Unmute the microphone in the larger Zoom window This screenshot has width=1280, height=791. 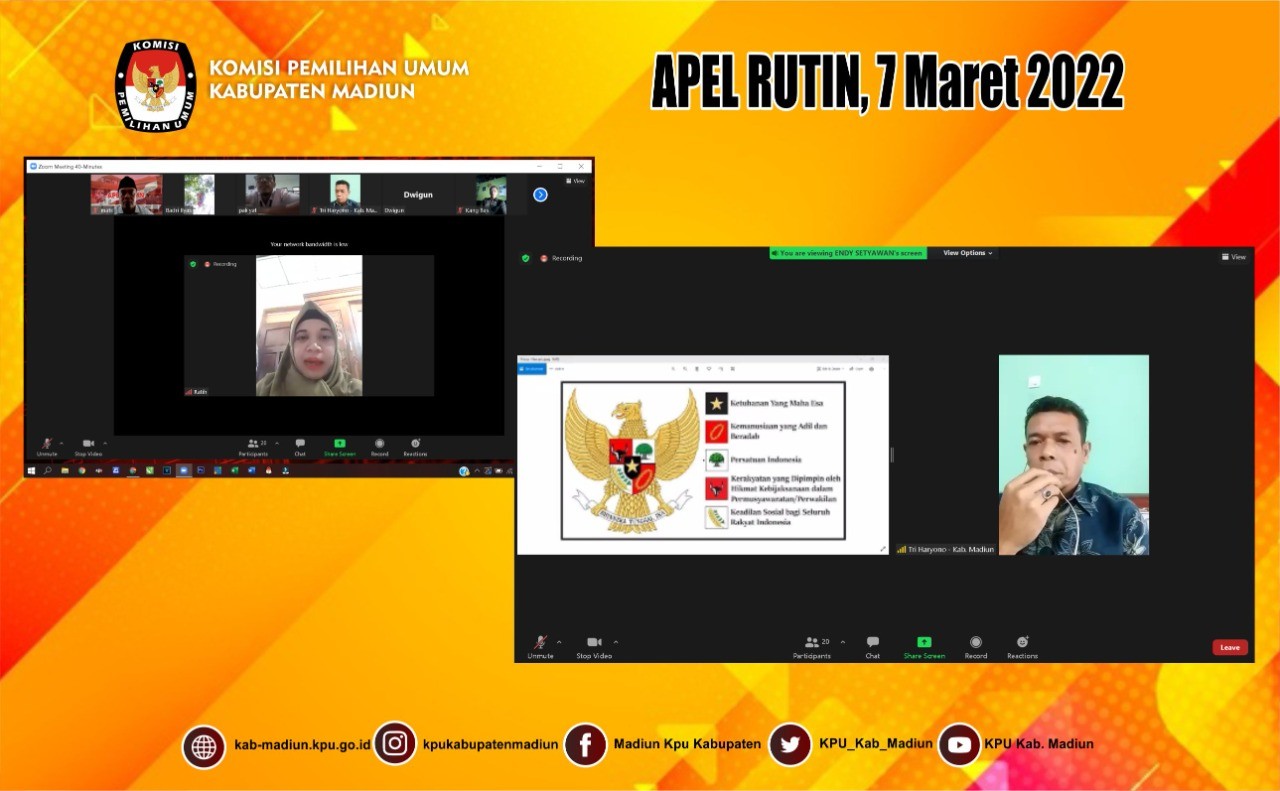[540, 644]
